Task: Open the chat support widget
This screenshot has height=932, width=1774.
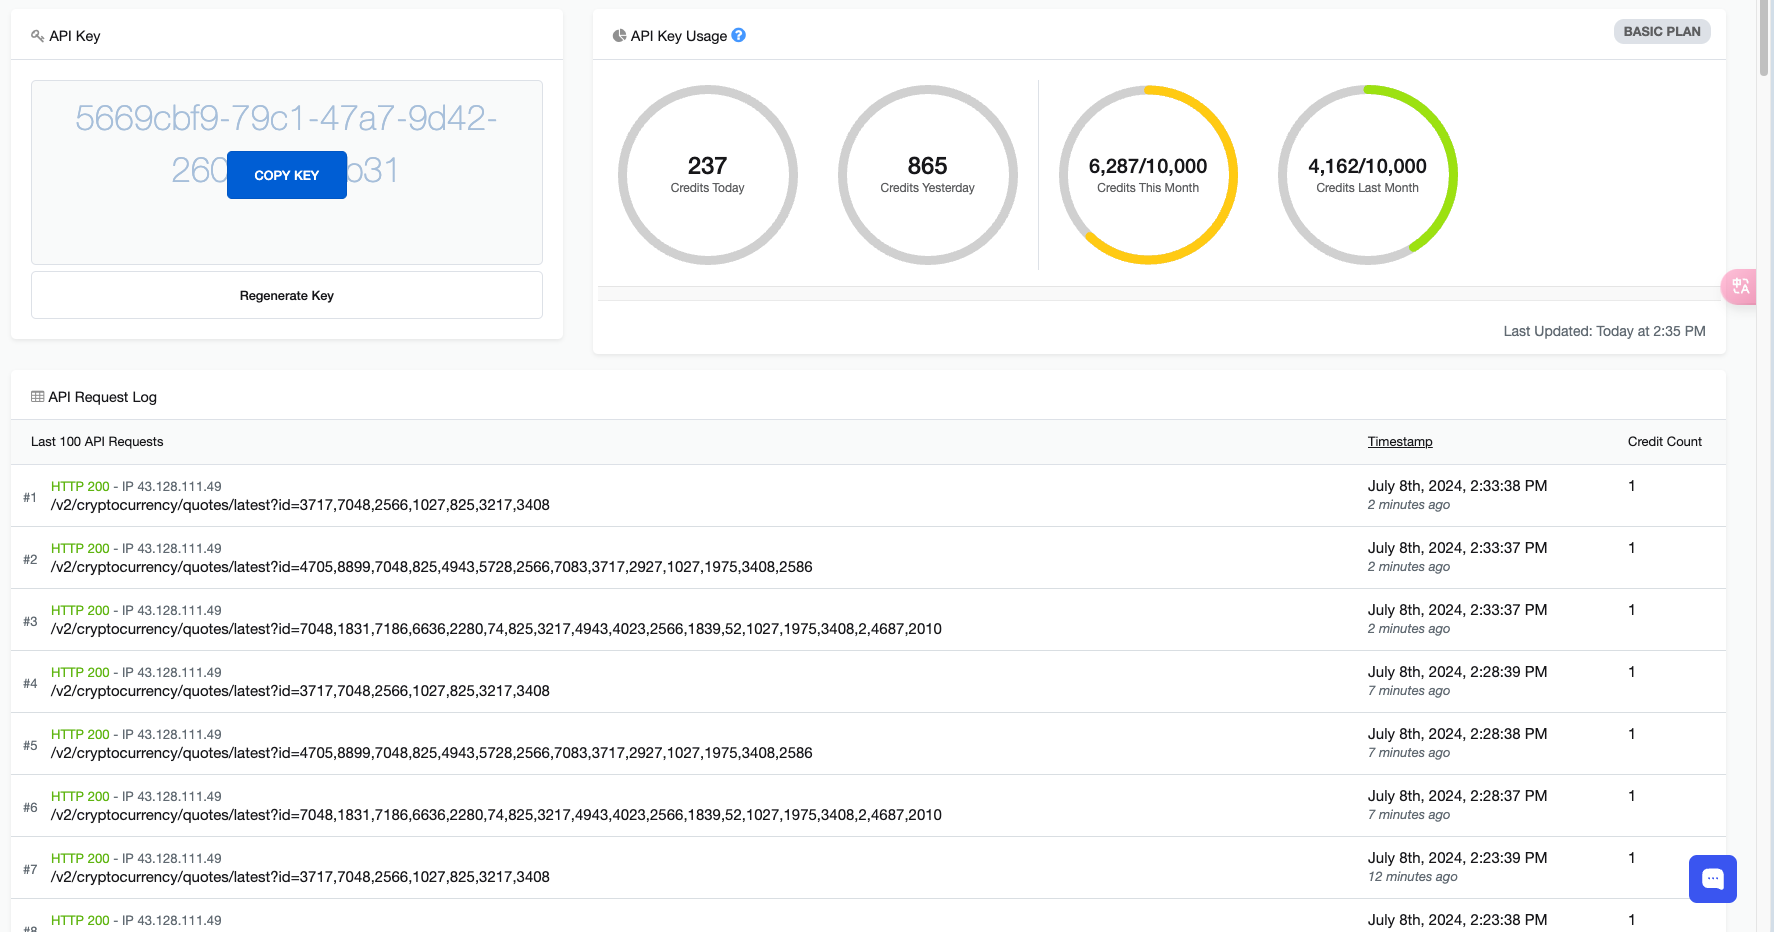Action: 1712,879
